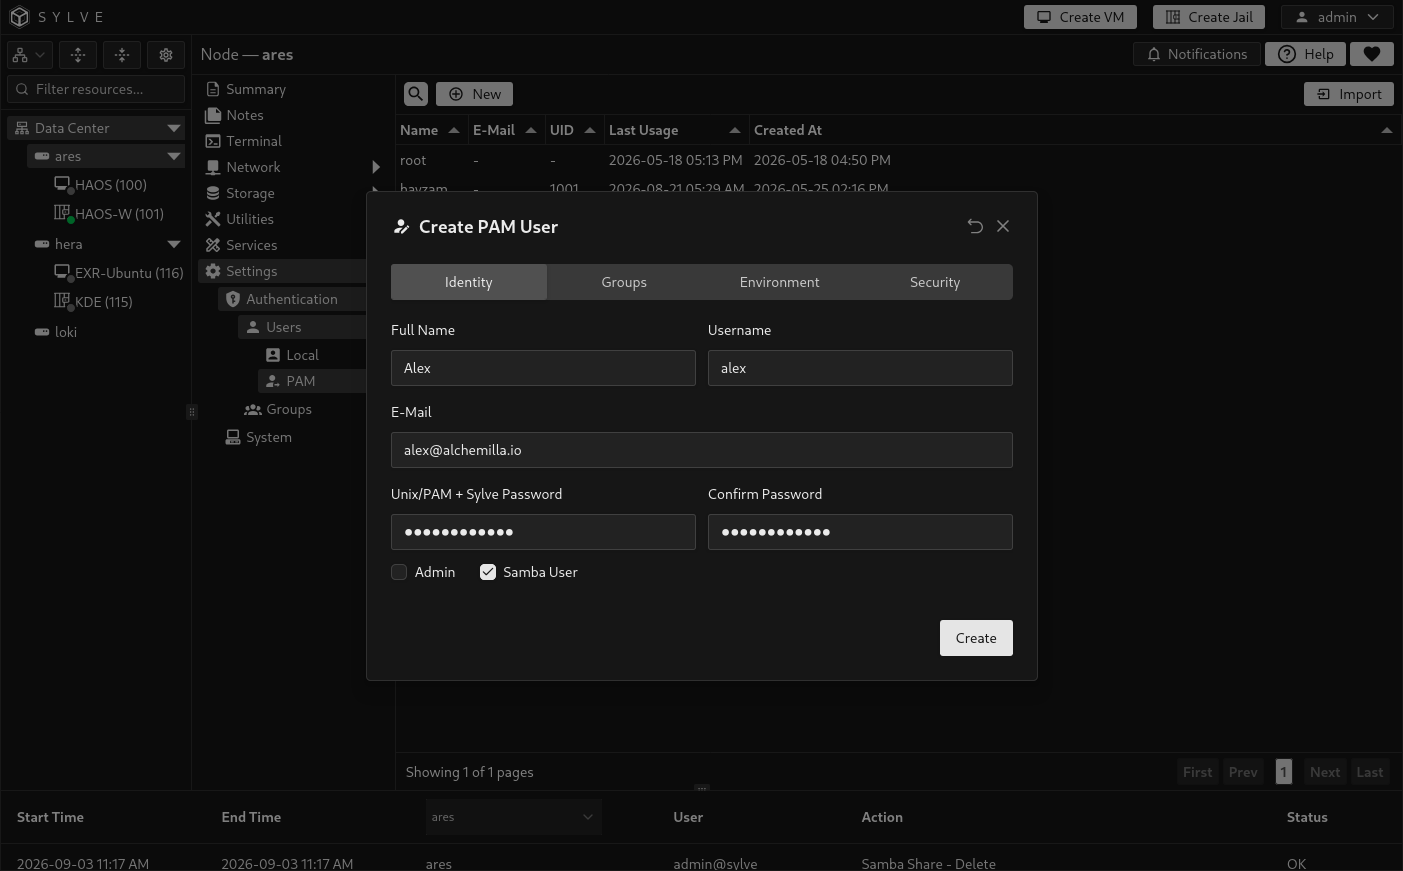Open the ares node filter dropdown
The width and height of the screenshot is (1403, 871).
click(x=513, y=817)
